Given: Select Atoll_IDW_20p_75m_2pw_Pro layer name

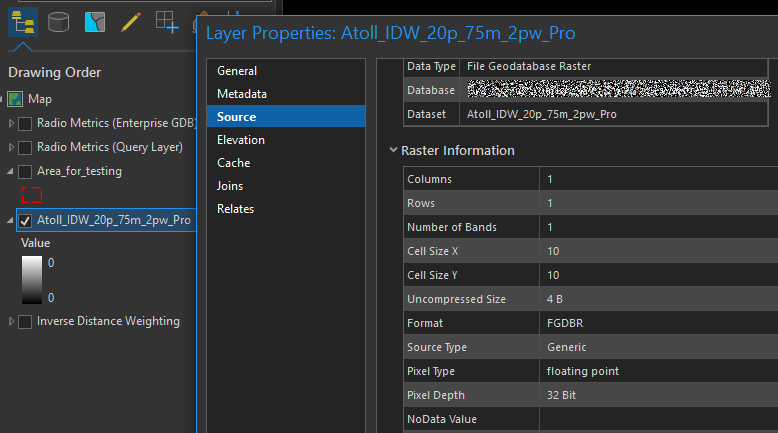Looking at the screenshot, I should coord(114,220).
